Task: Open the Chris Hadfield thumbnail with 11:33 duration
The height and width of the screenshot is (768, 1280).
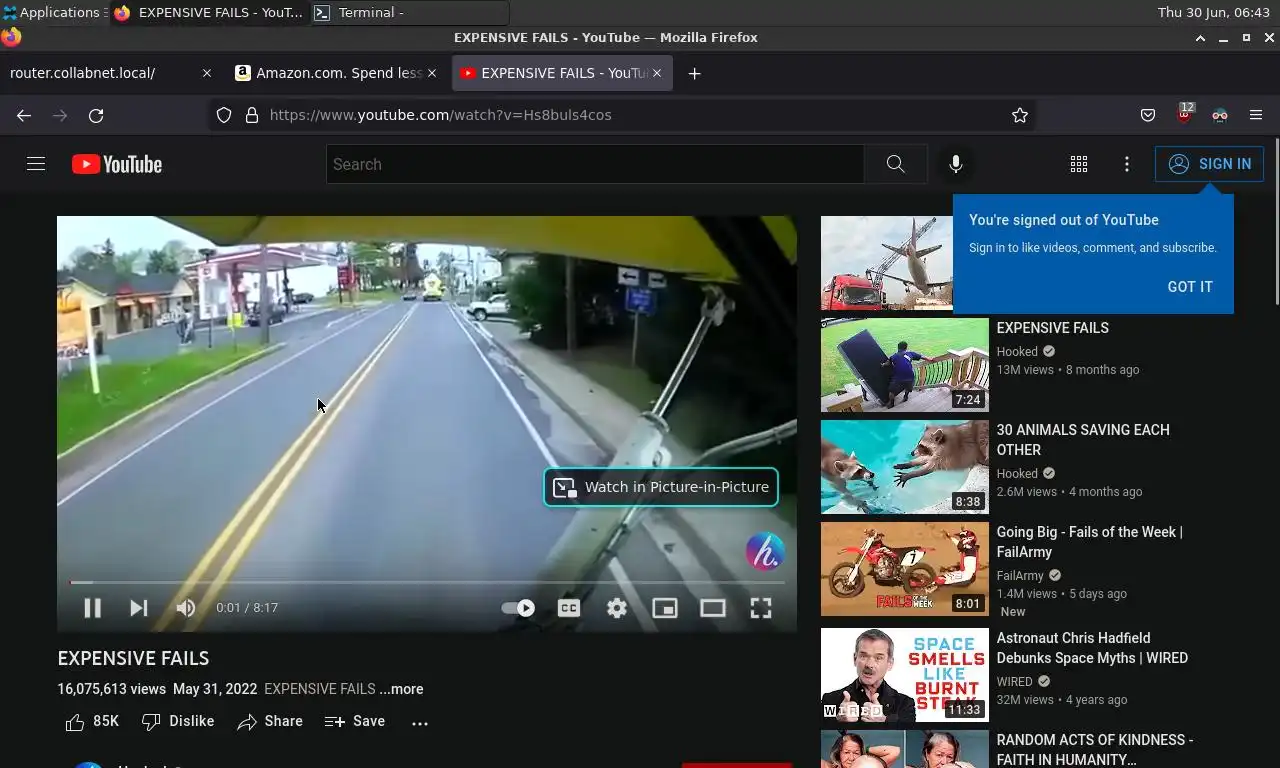Action: pyautogui.click(x=905, y=675)
